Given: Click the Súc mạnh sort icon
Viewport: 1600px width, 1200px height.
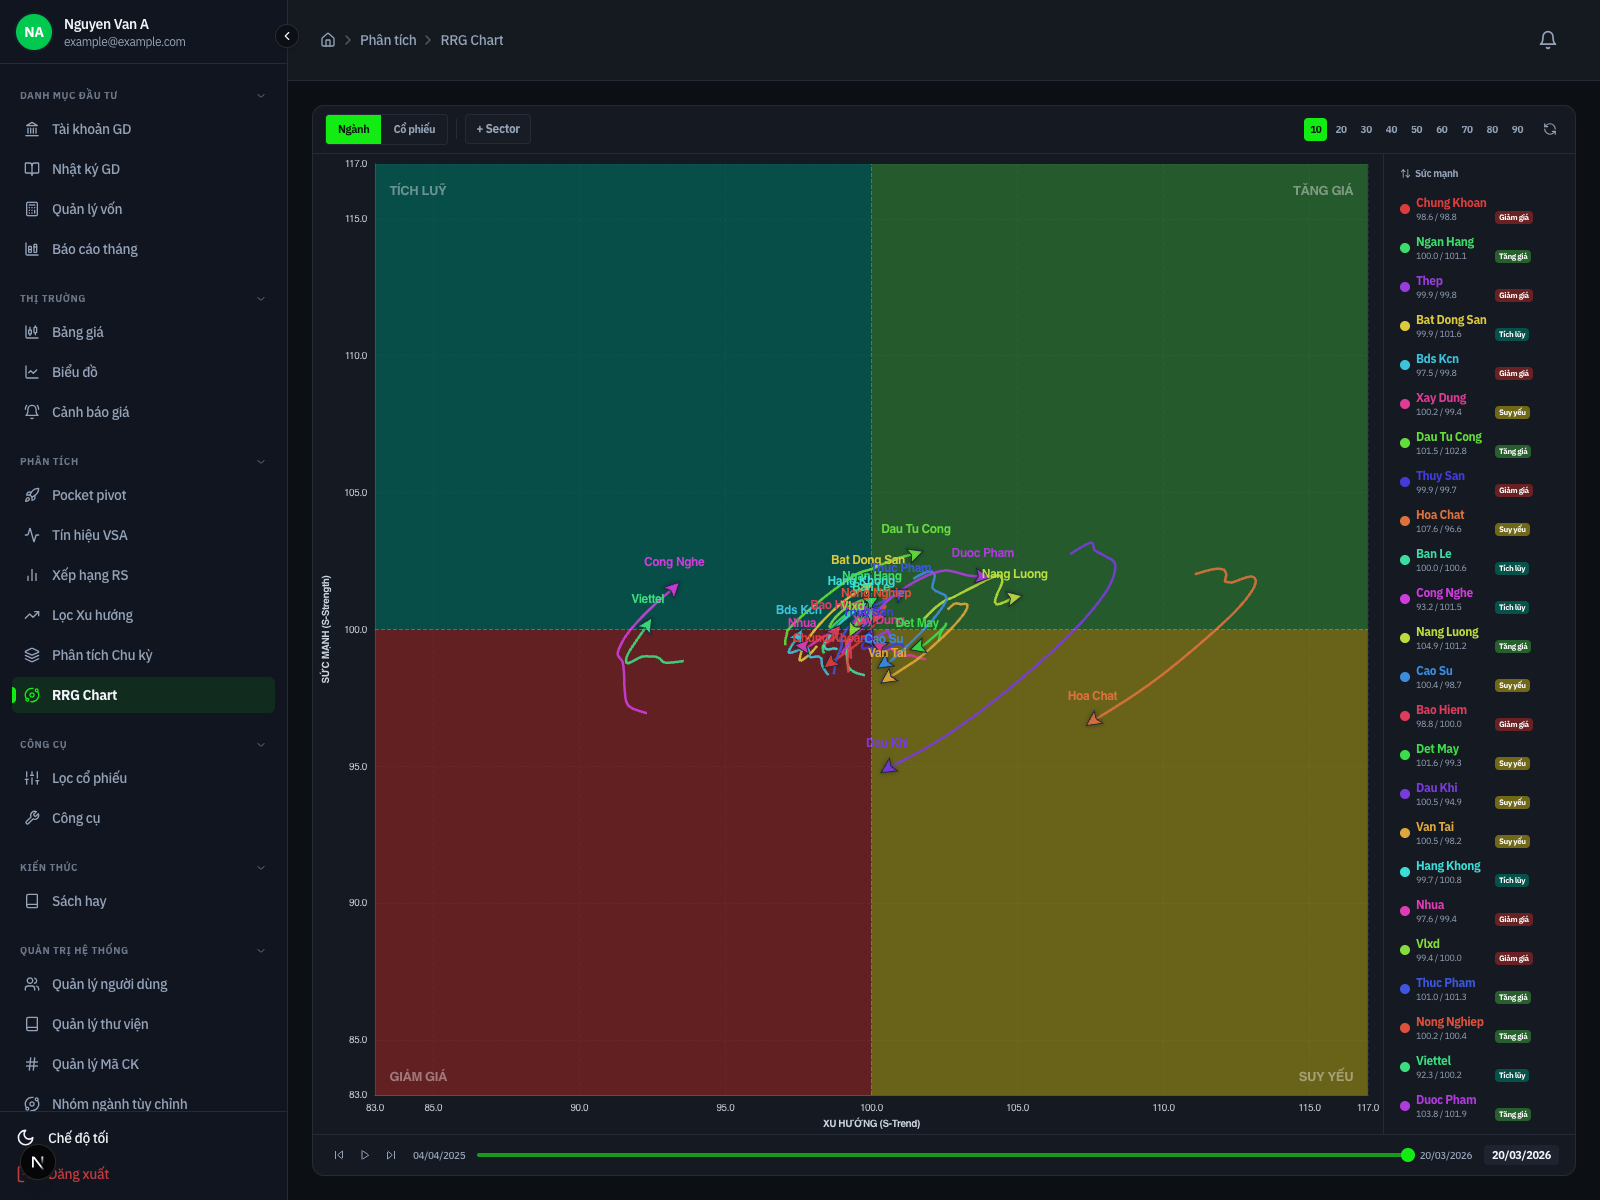Looking at the screenshot, I should (x=1405, y=174).
